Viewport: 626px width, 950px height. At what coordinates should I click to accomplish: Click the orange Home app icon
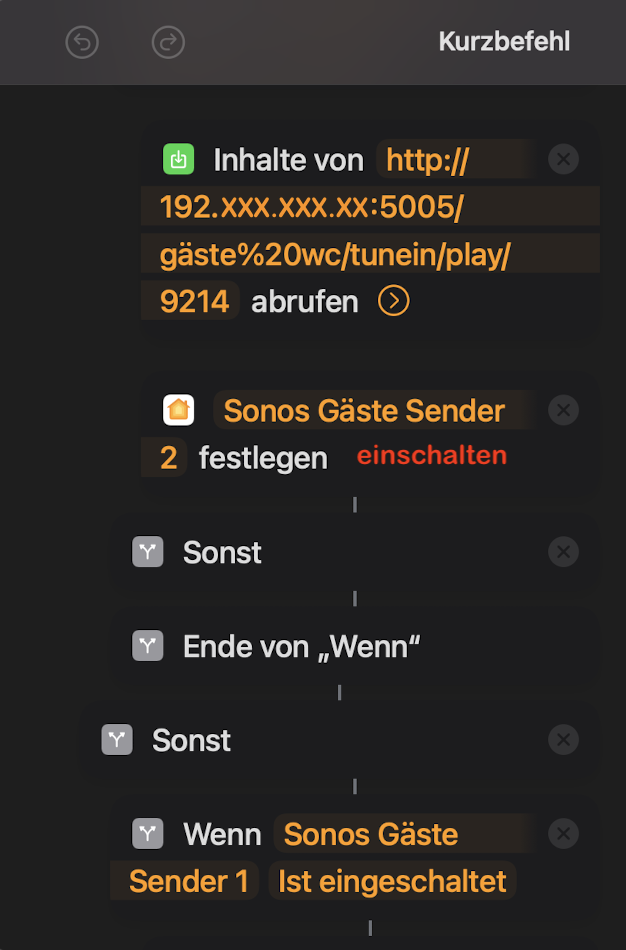178,410
